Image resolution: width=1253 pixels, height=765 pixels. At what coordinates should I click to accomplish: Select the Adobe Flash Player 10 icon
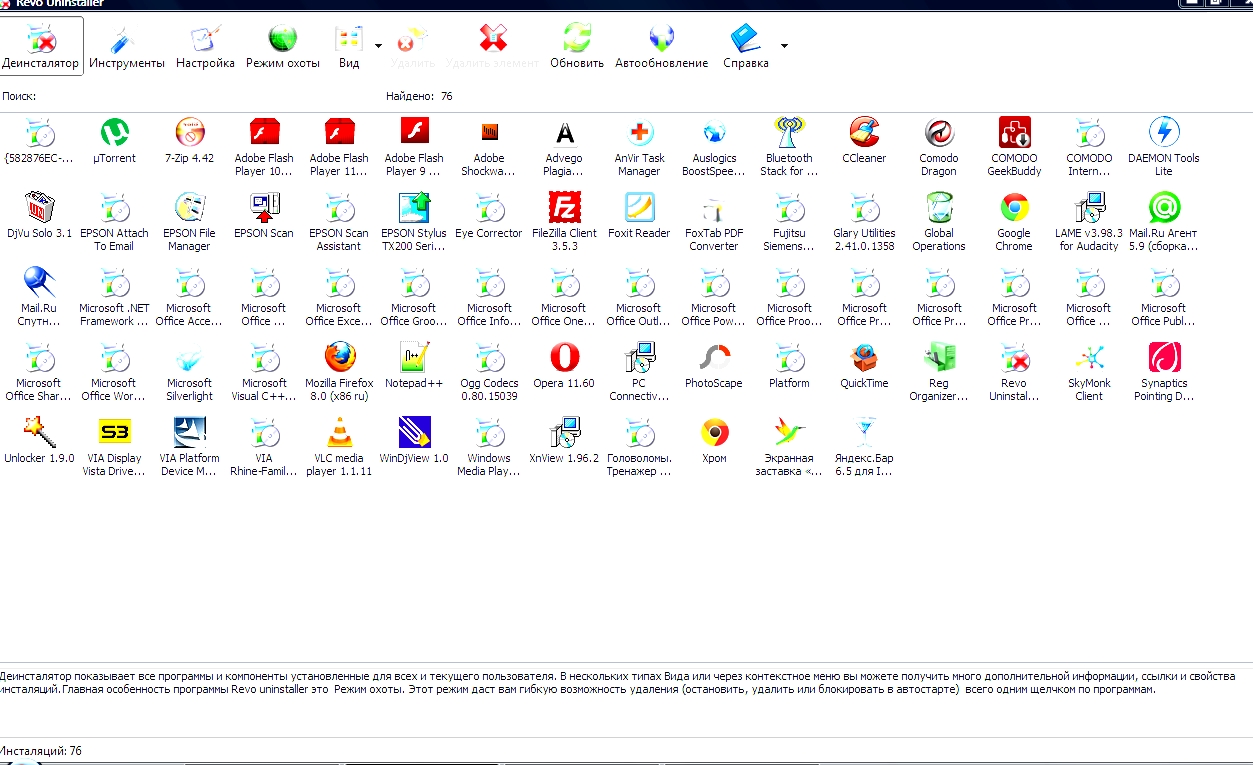(265, 132)
